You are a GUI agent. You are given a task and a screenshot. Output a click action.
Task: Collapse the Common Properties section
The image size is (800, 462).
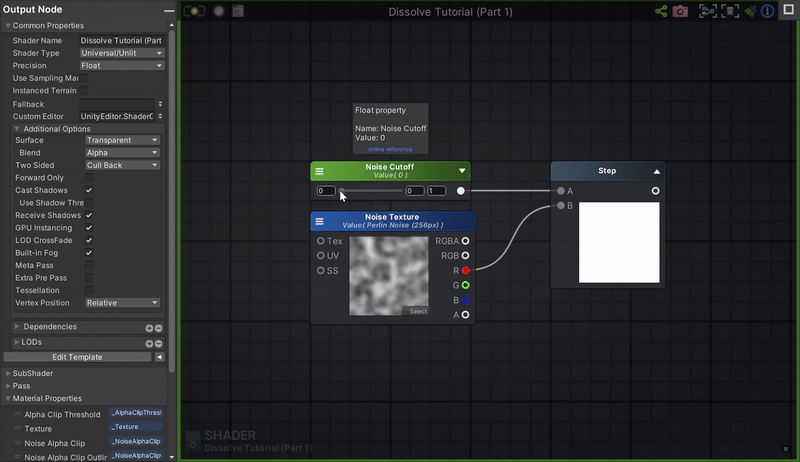tap(8, 25)
